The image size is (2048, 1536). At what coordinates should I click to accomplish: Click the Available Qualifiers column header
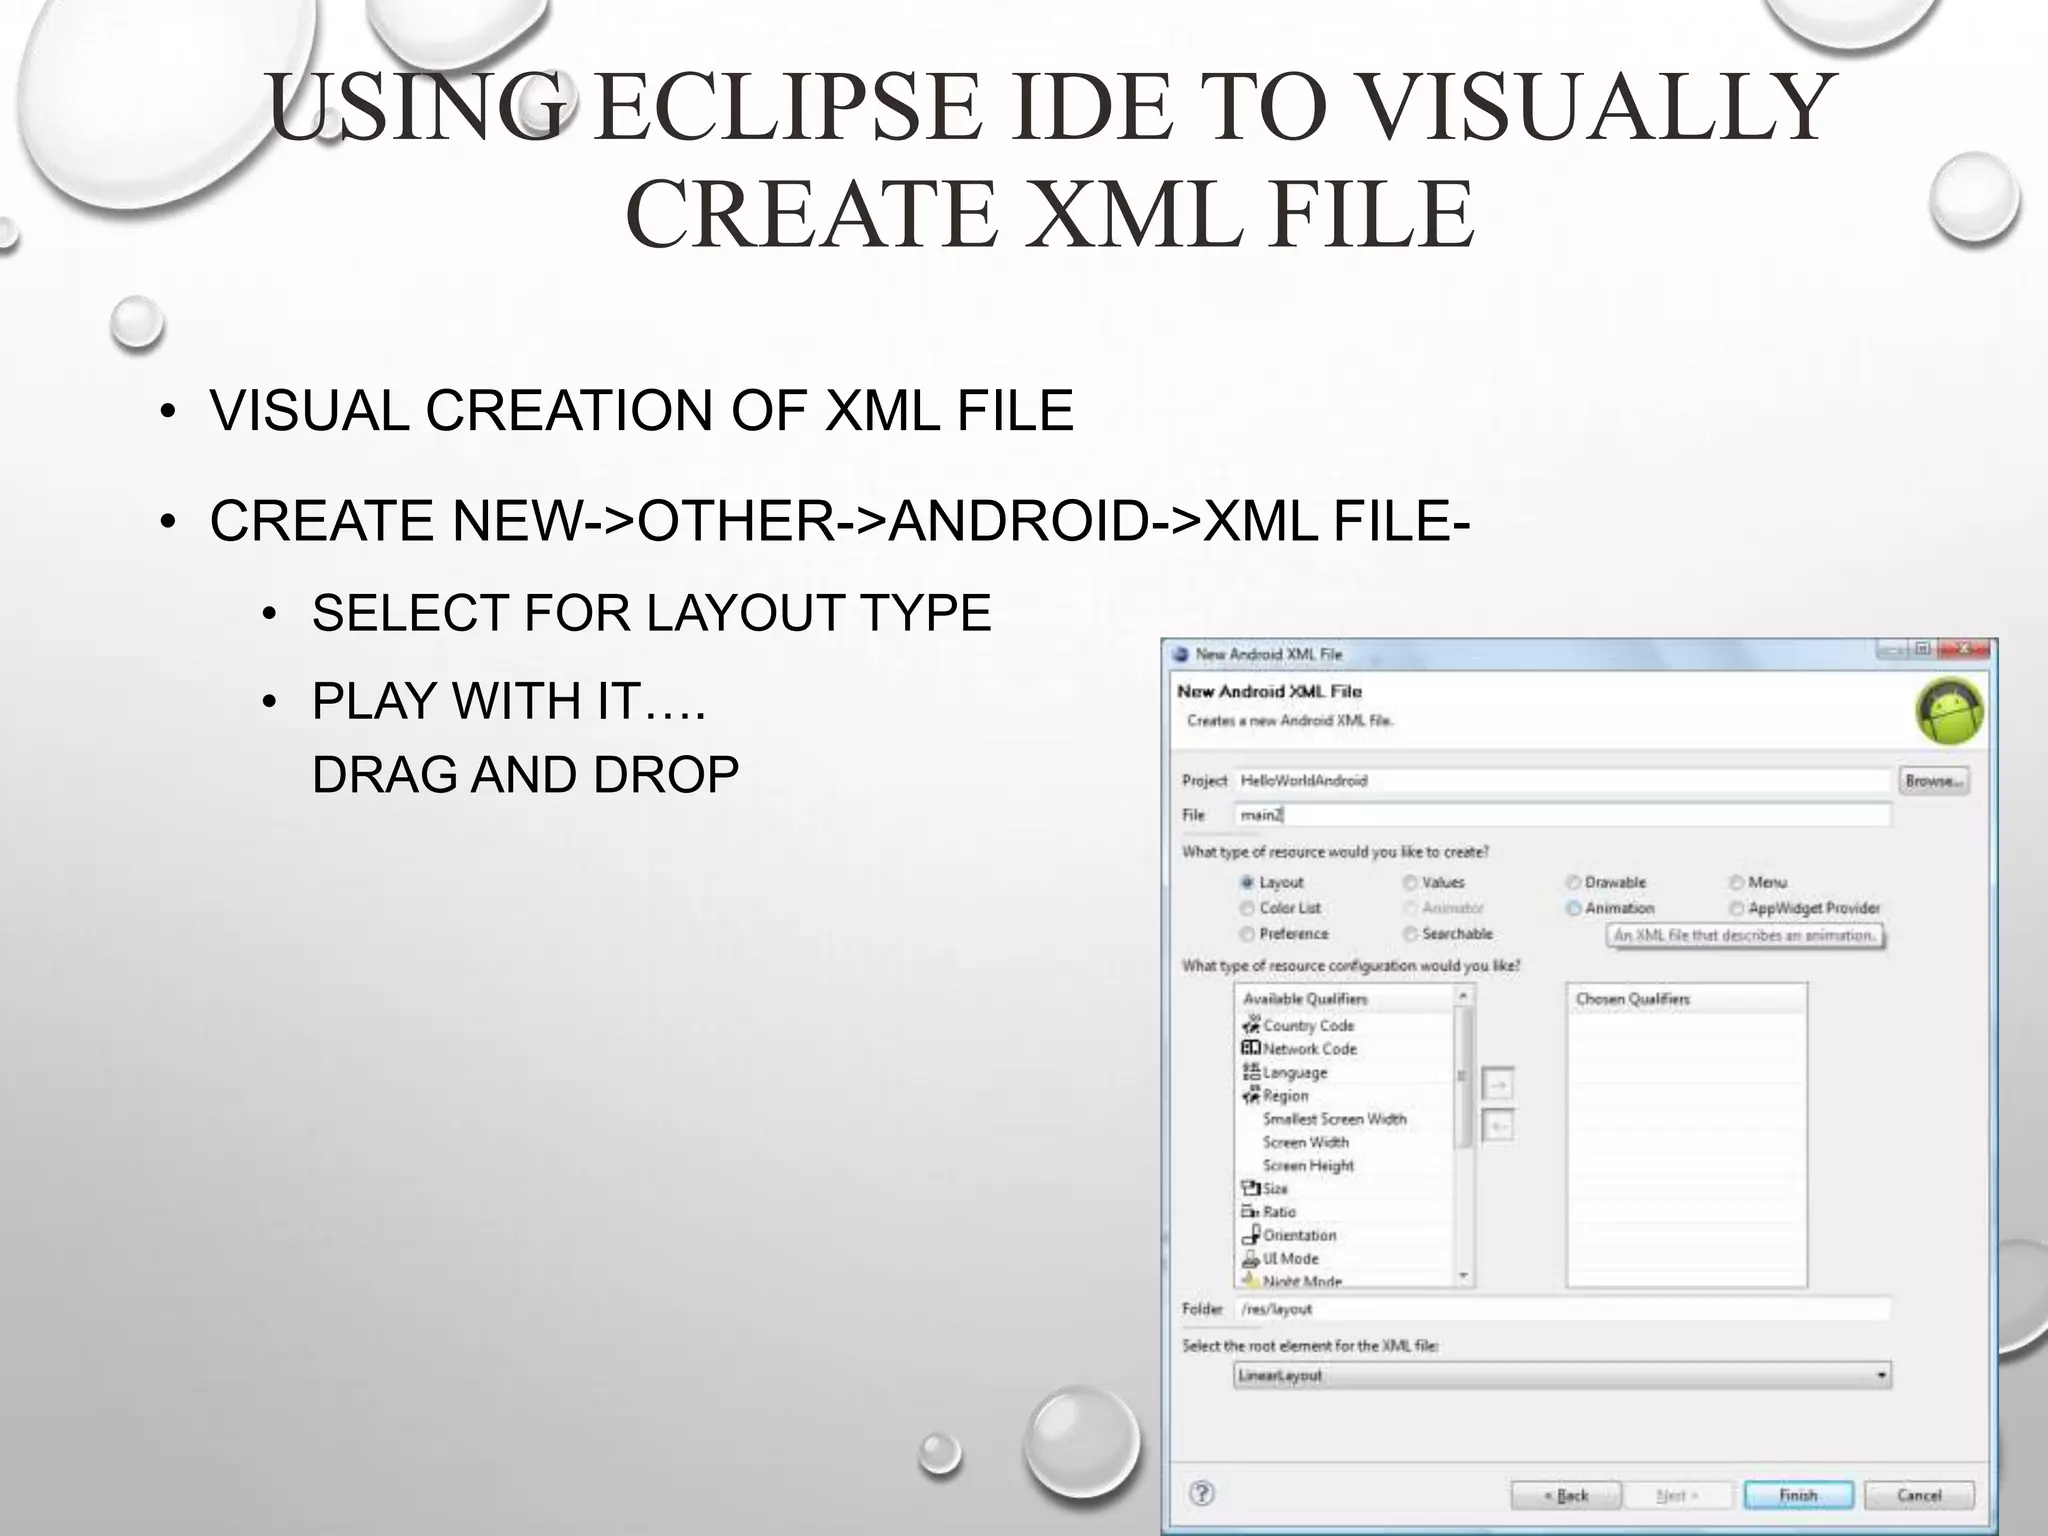(1345, 998)
